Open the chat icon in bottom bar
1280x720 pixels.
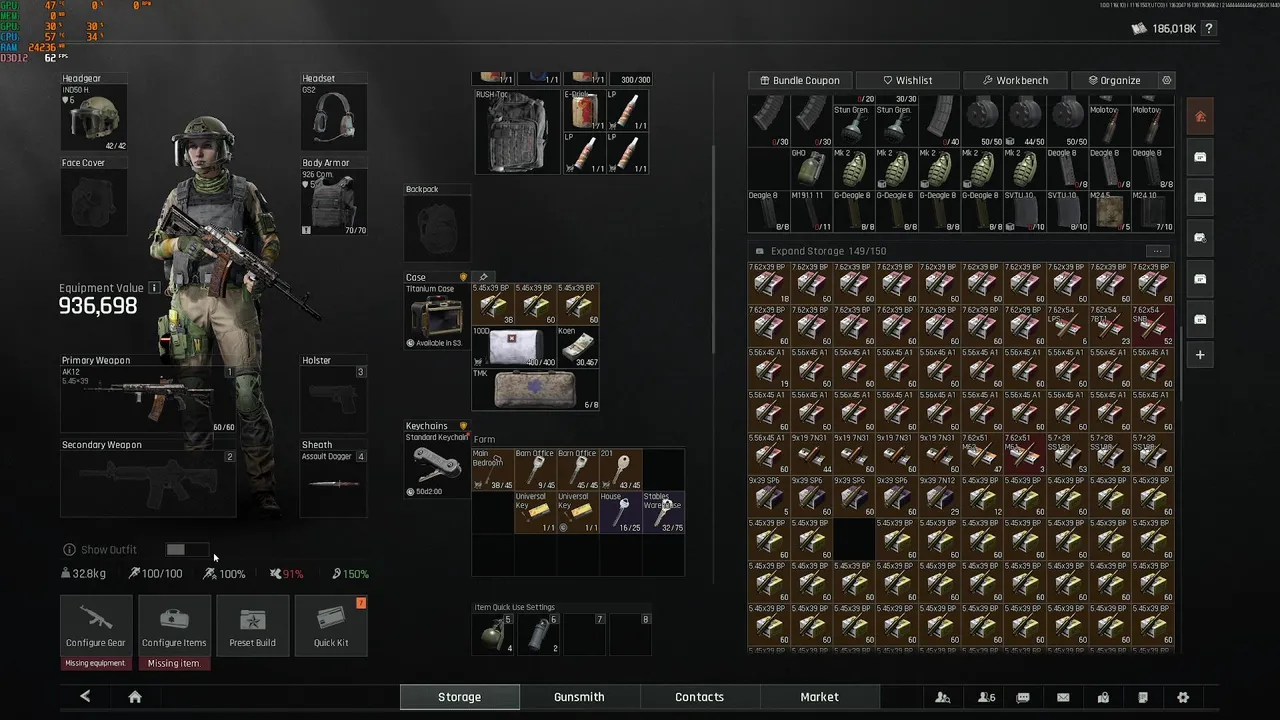(1023, 697)
